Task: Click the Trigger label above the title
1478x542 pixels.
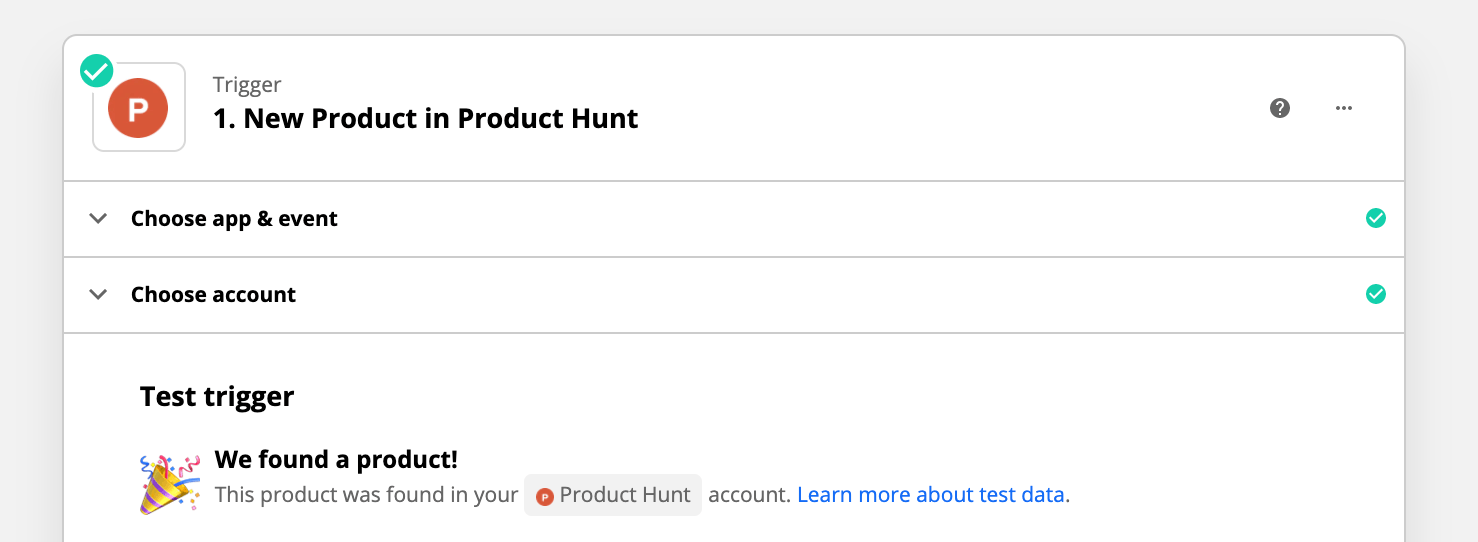Action: pos(247,85)
